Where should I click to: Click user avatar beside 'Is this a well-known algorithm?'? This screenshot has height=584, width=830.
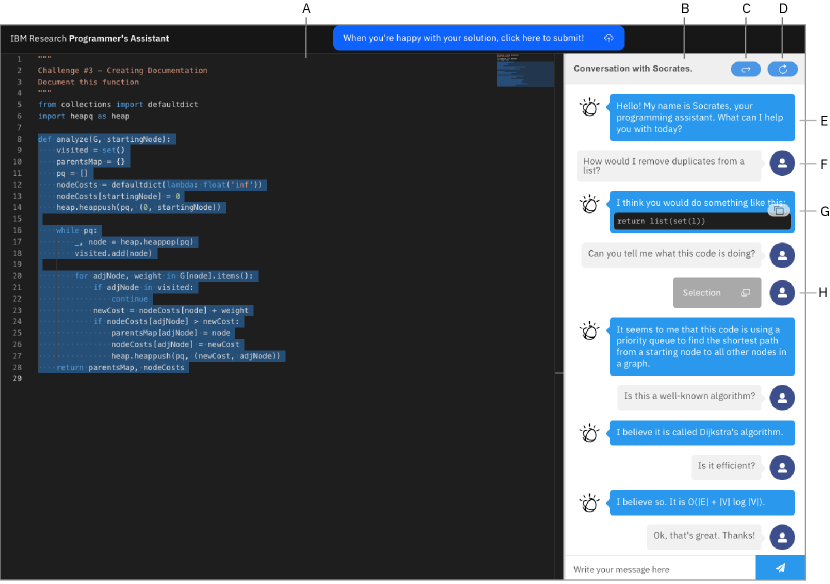(x=782, y=398)
